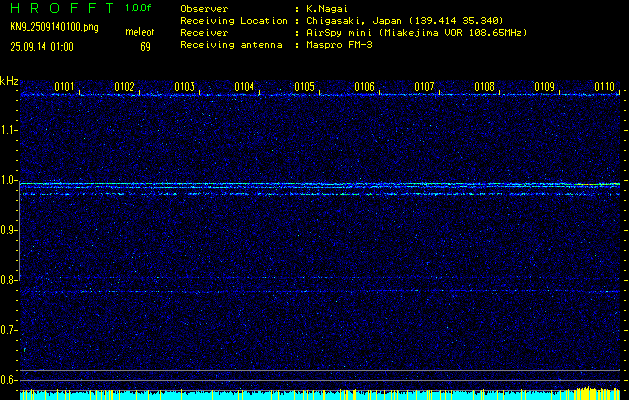Click the 0.7 kHz axis label

pos(9,330)
